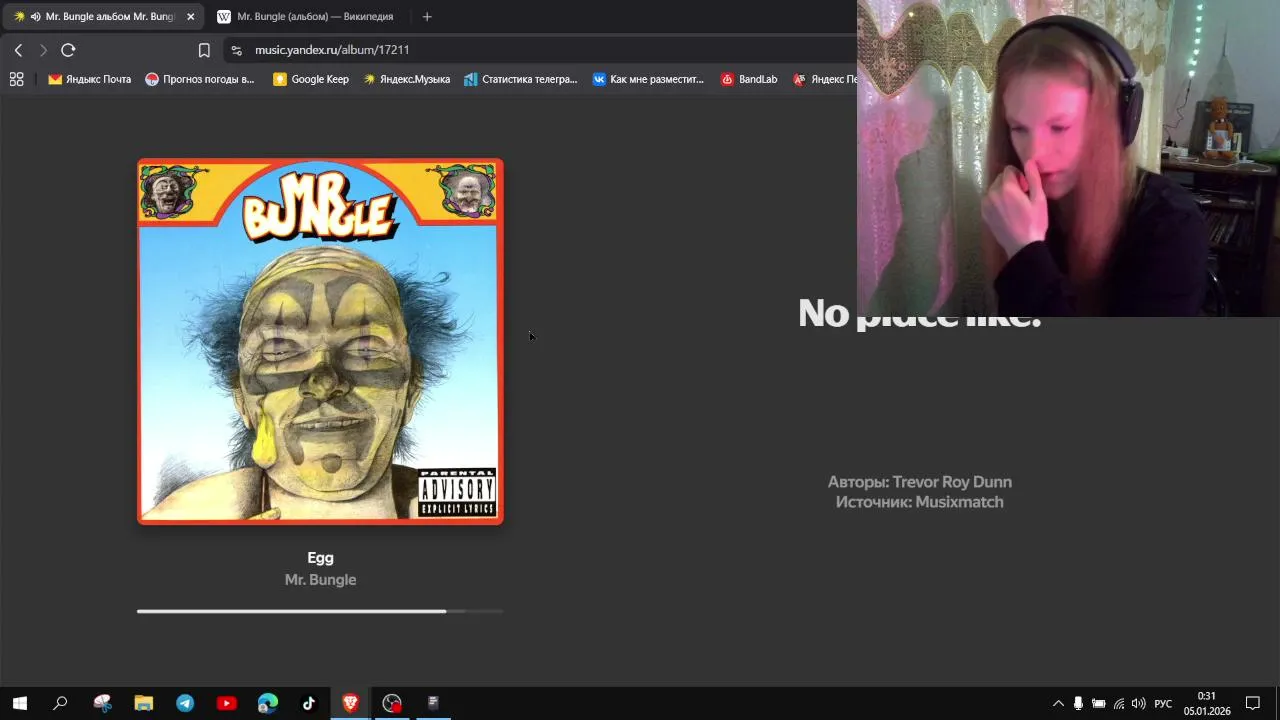Click the microphone tray icon
The height and width of the screenshot is (720, 1280).
1078,703
